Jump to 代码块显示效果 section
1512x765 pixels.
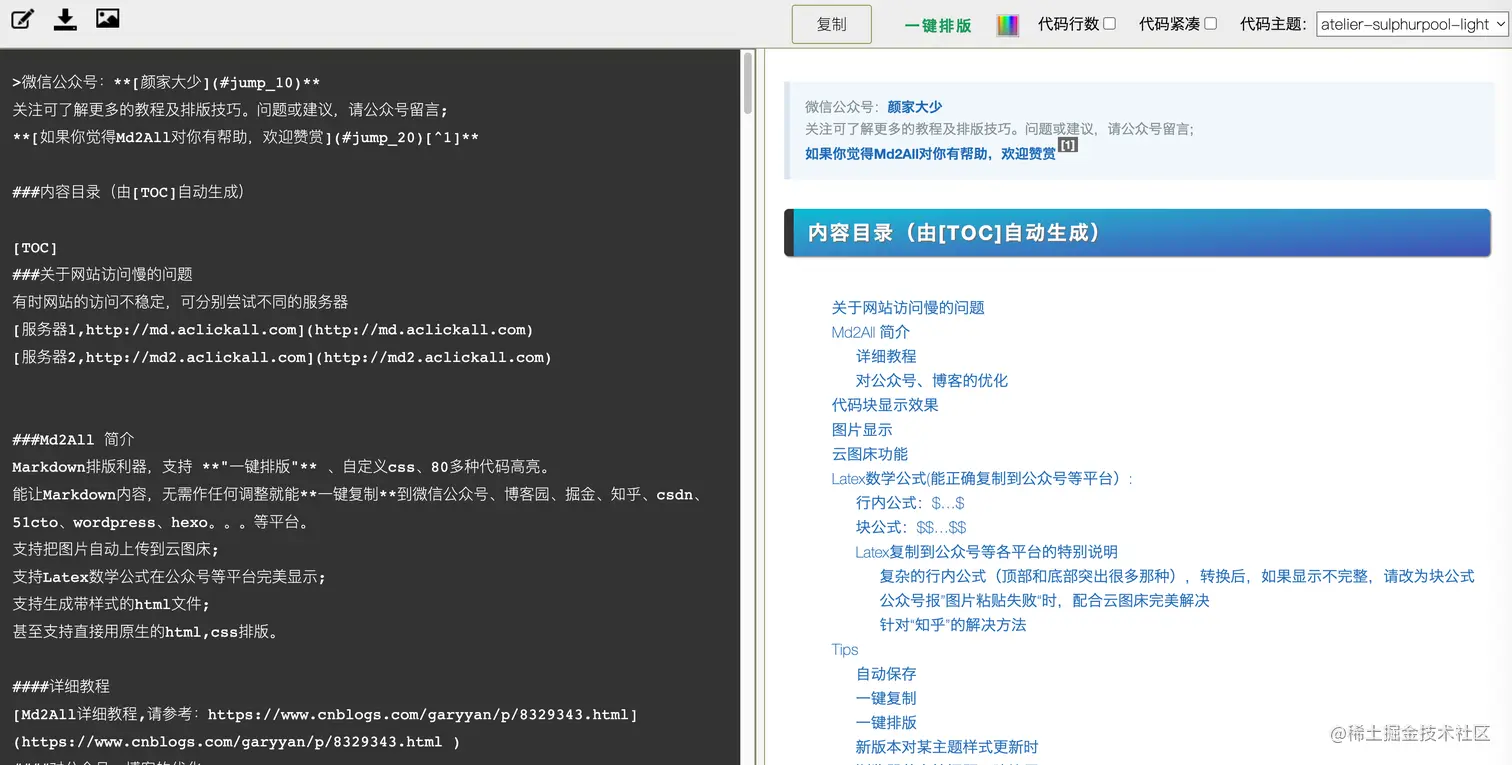click(885, 405)
